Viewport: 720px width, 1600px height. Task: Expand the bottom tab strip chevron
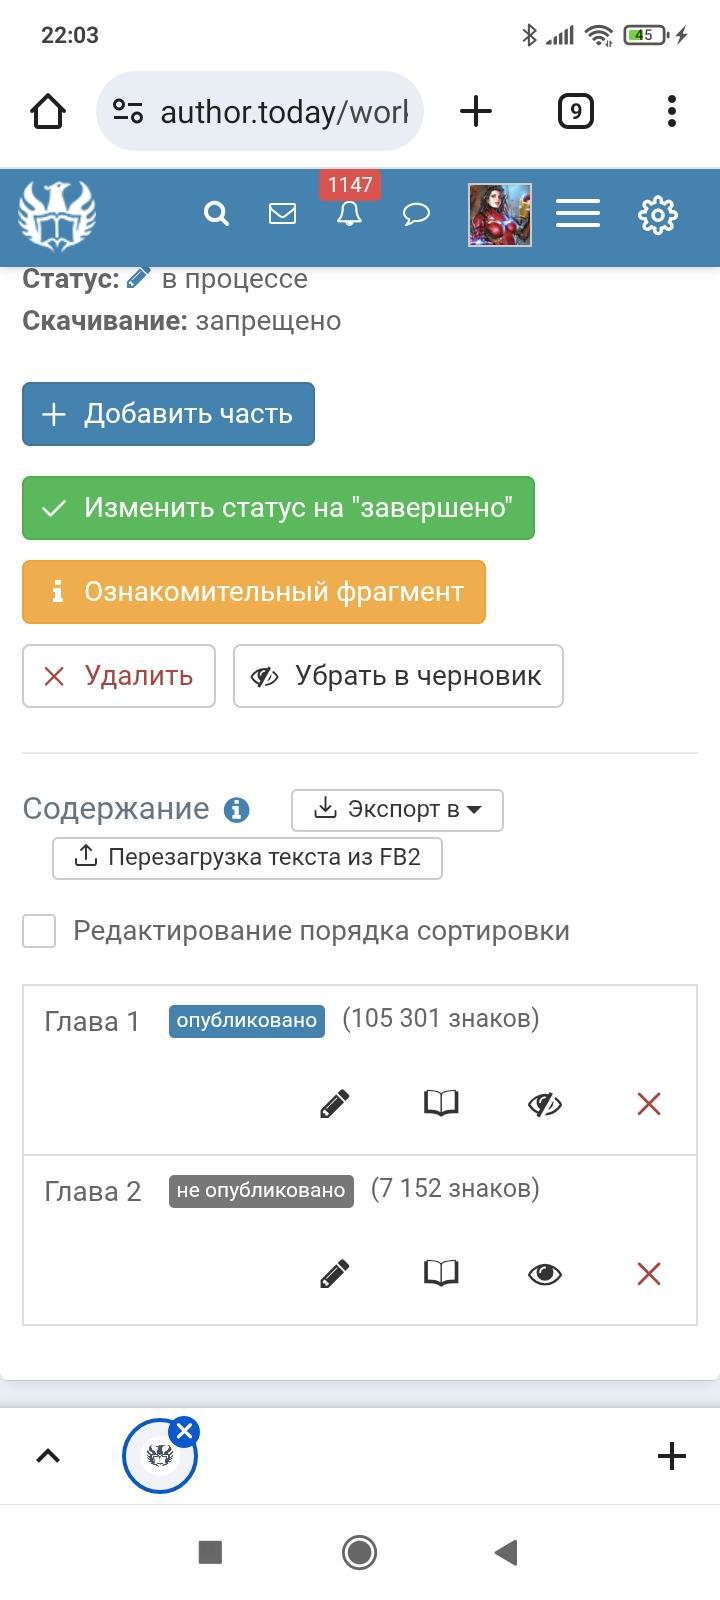click(x=48, y=1456)
